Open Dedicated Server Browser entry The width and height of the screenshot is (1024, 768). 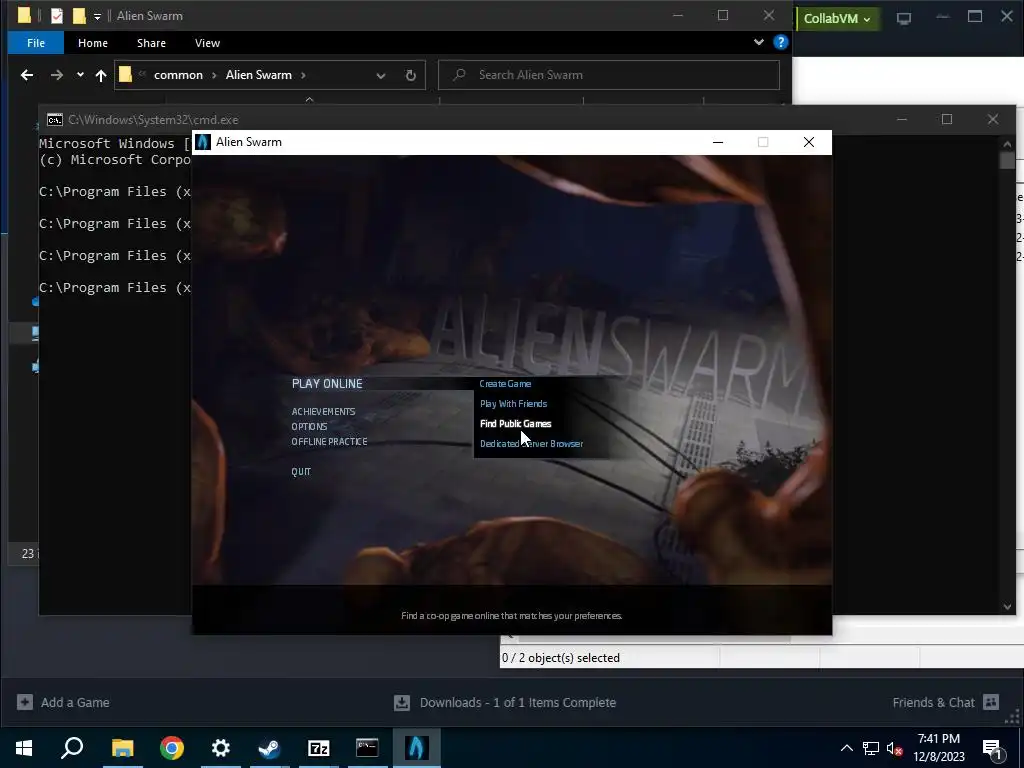click(531, 443)
